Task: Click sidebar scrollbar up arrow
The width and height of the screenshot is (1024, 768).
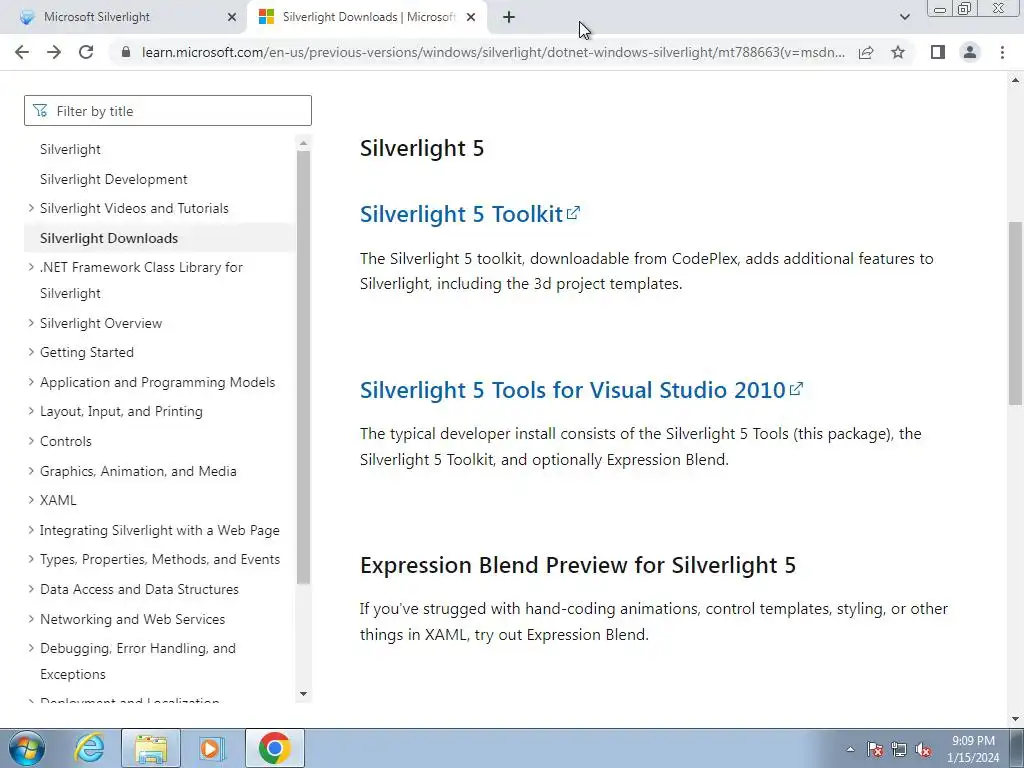Action: [303, 143]
